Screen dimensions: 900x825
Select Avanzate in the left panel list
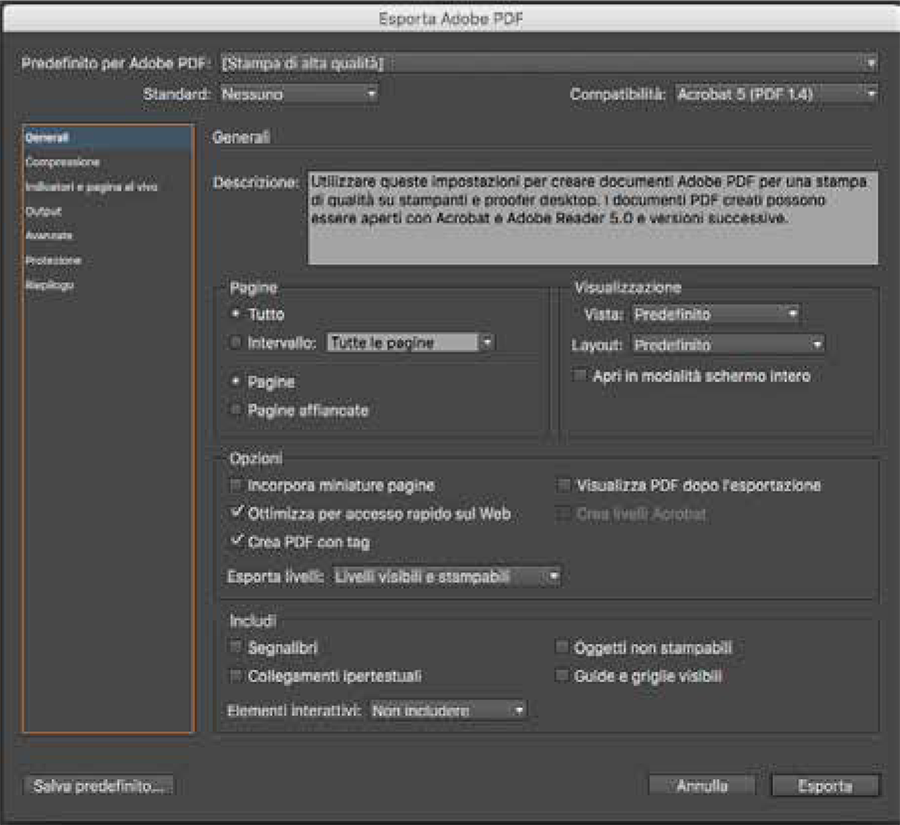[x=107, y=235]
